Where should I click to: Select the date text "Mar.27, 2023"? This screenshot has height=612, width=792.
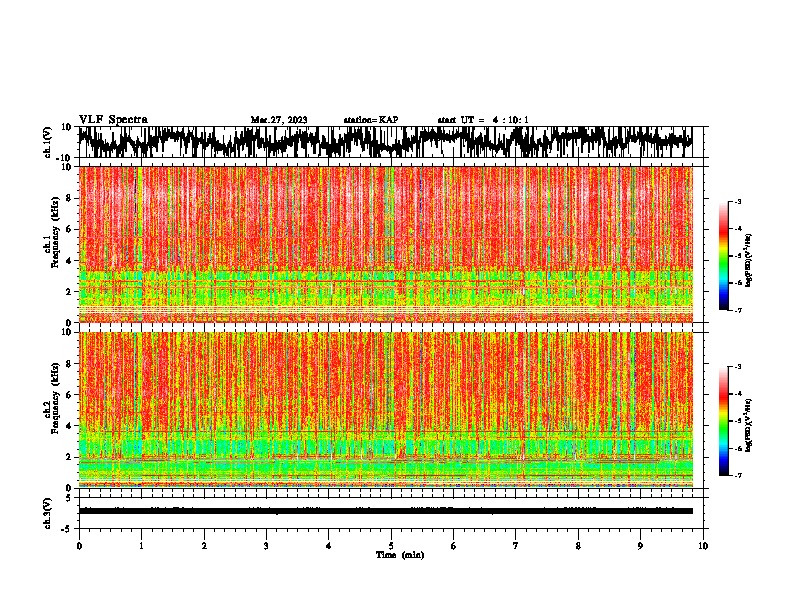pos(279,120)
